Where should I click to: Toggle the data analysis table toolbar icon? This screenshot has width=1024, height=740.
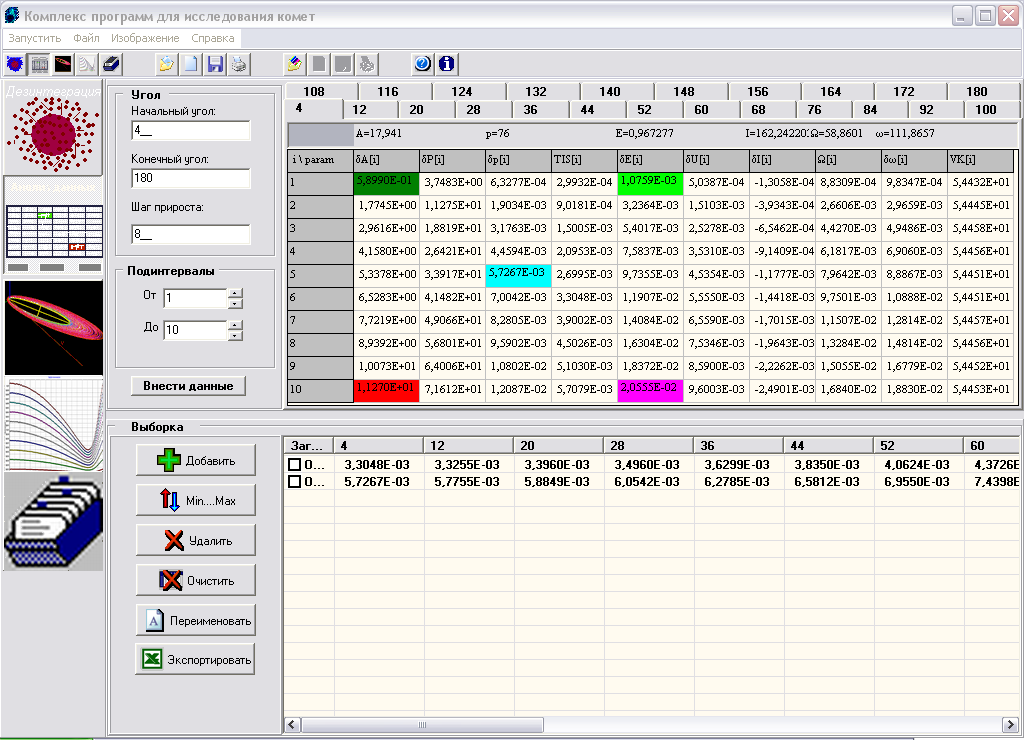coord(39,64)
